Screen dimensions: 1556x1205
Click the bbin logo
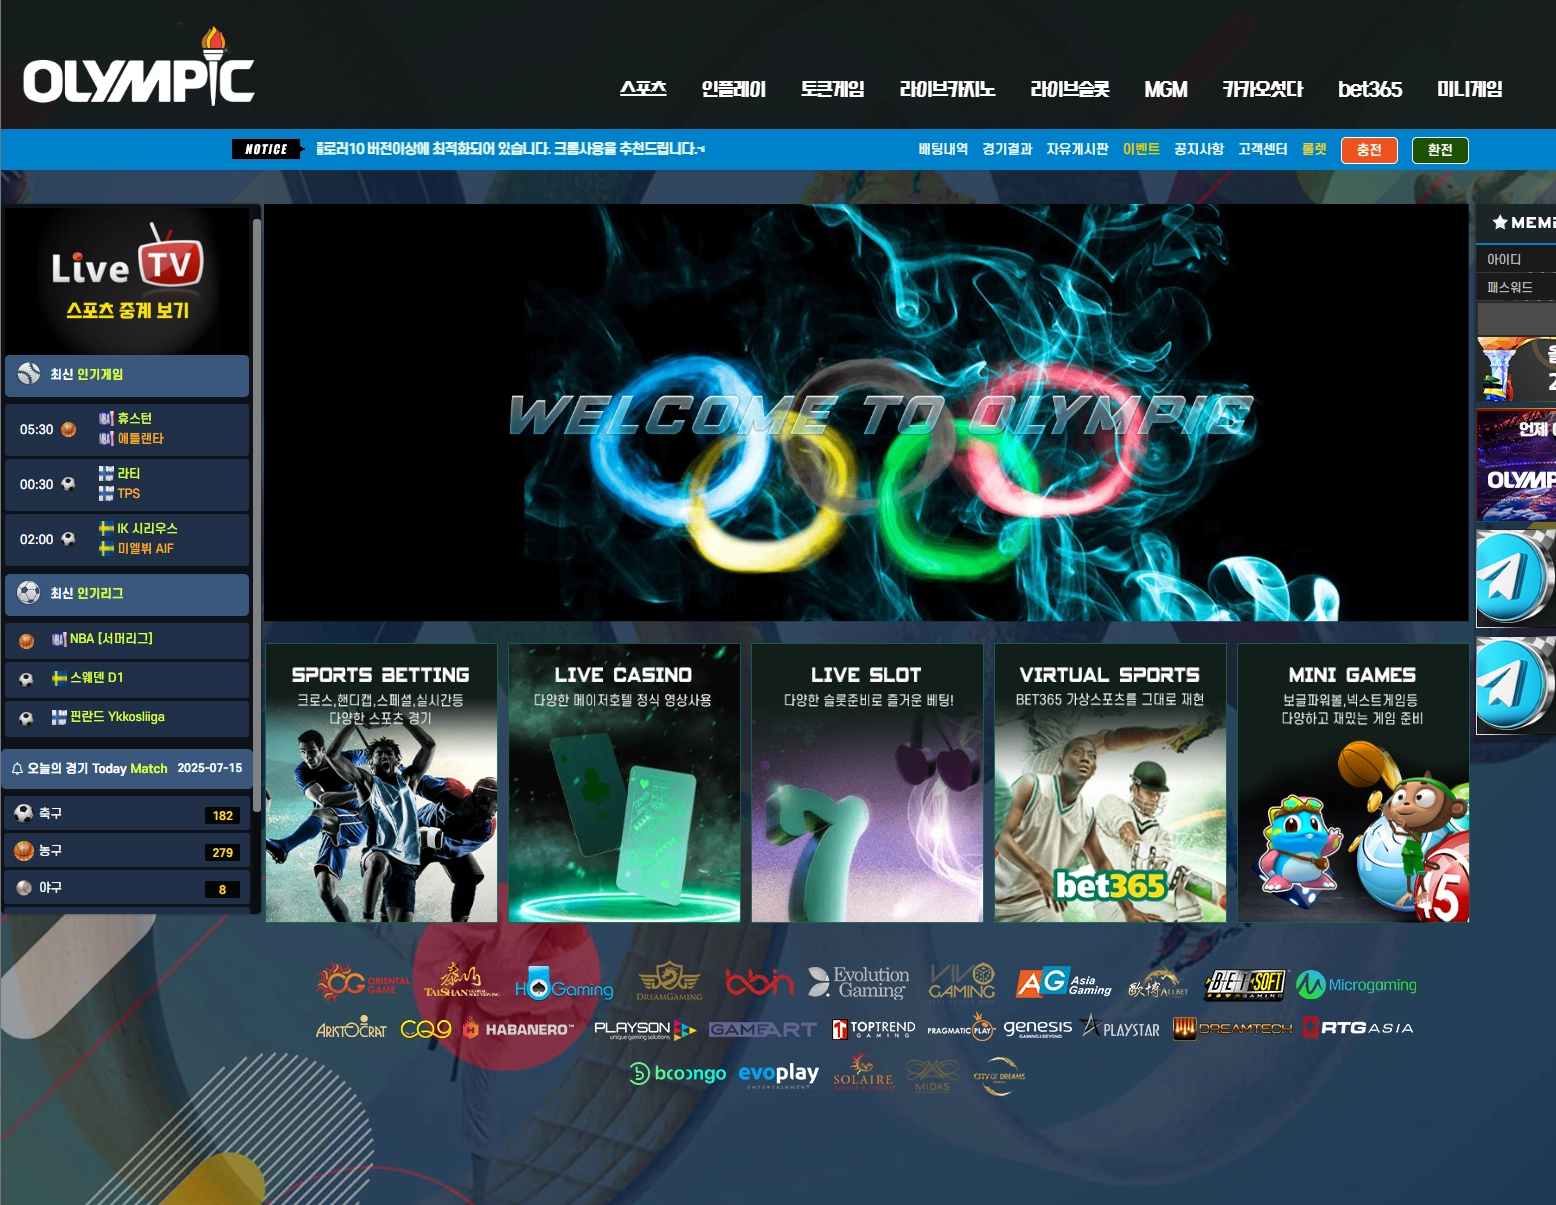point(759,983)
